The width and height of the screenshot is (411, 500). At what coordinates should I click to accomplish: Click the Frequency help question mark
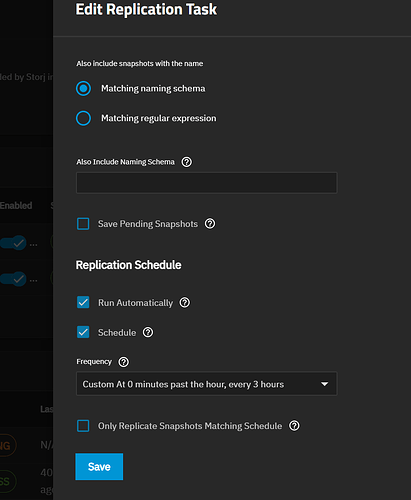pyautogui.click(x=124, y=362)
